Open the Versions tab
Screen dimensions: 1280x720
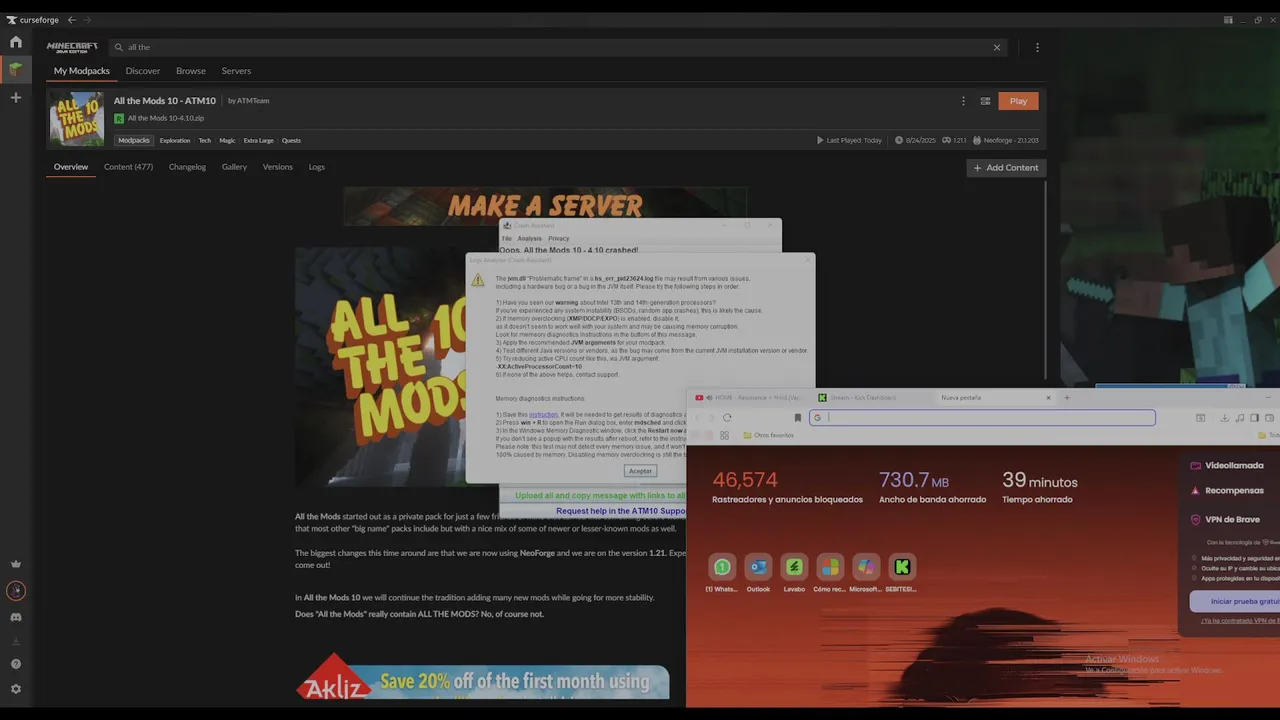tap(278, 167)
